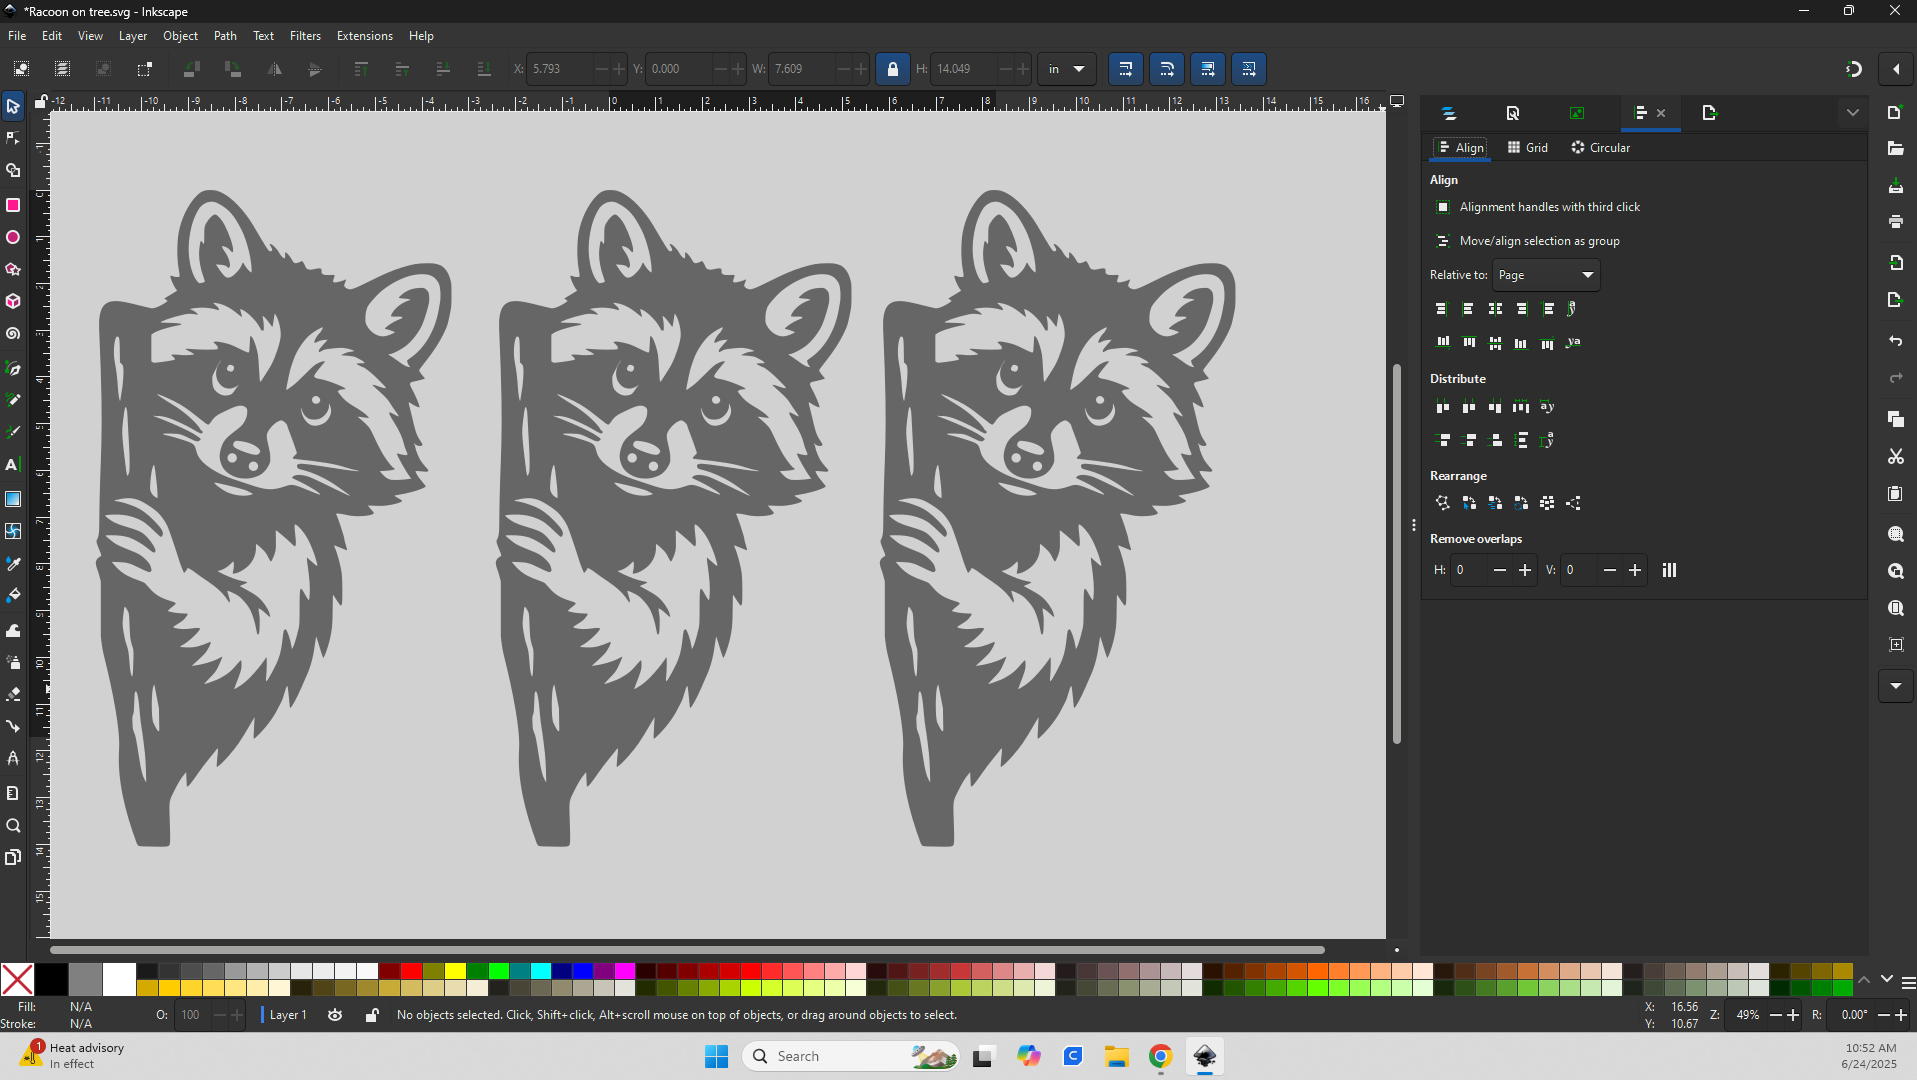This screenshot has width=1917, height=1080.
Task: Pick the yellow color swatch in palette
Action: (455, 971)
